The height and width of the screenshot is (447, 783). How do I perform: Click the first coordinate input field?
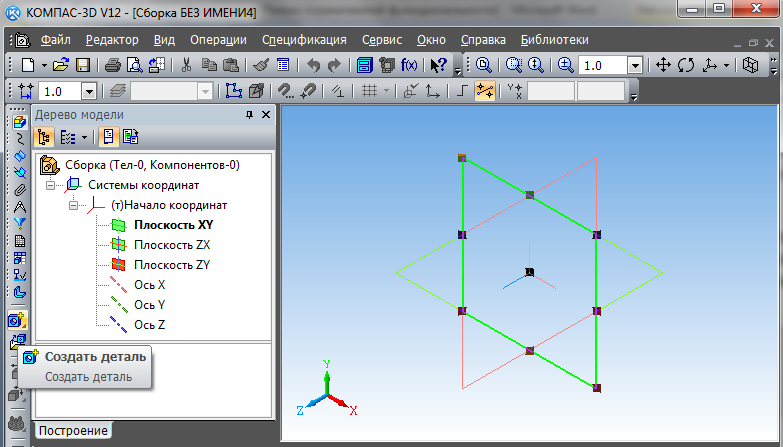pyautogui.click(x=551, y=91)
